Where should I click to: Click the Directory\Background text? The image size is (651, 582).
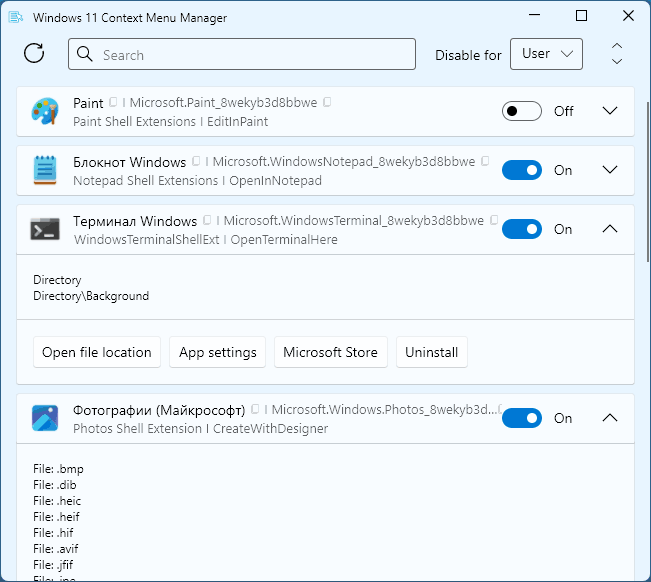click(91, 296)
